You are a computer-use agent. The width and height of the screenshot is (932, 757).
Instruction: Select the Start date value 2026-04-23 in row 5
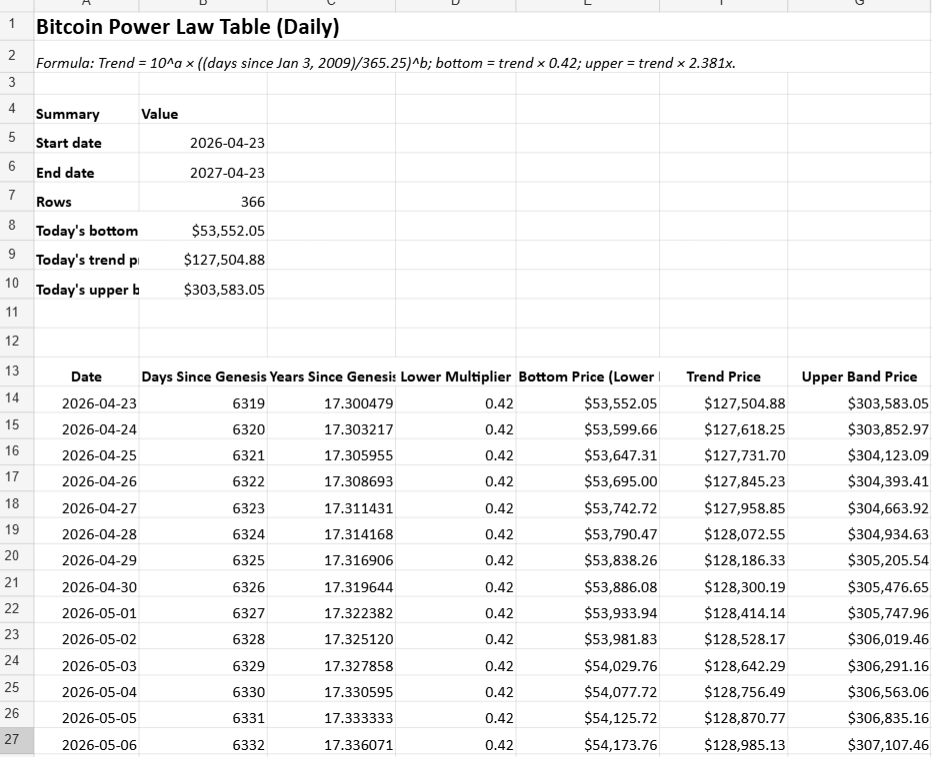coord(203,138)
